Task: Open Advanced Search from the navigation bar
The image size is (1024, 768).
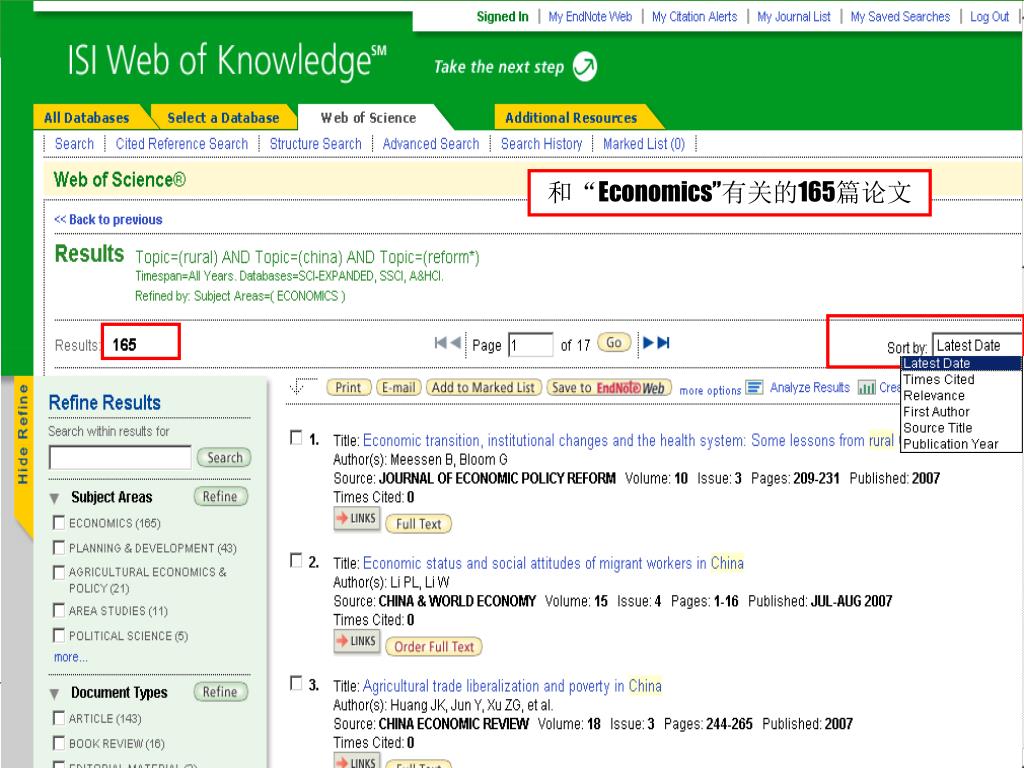Action: click(x=430, y=144)
